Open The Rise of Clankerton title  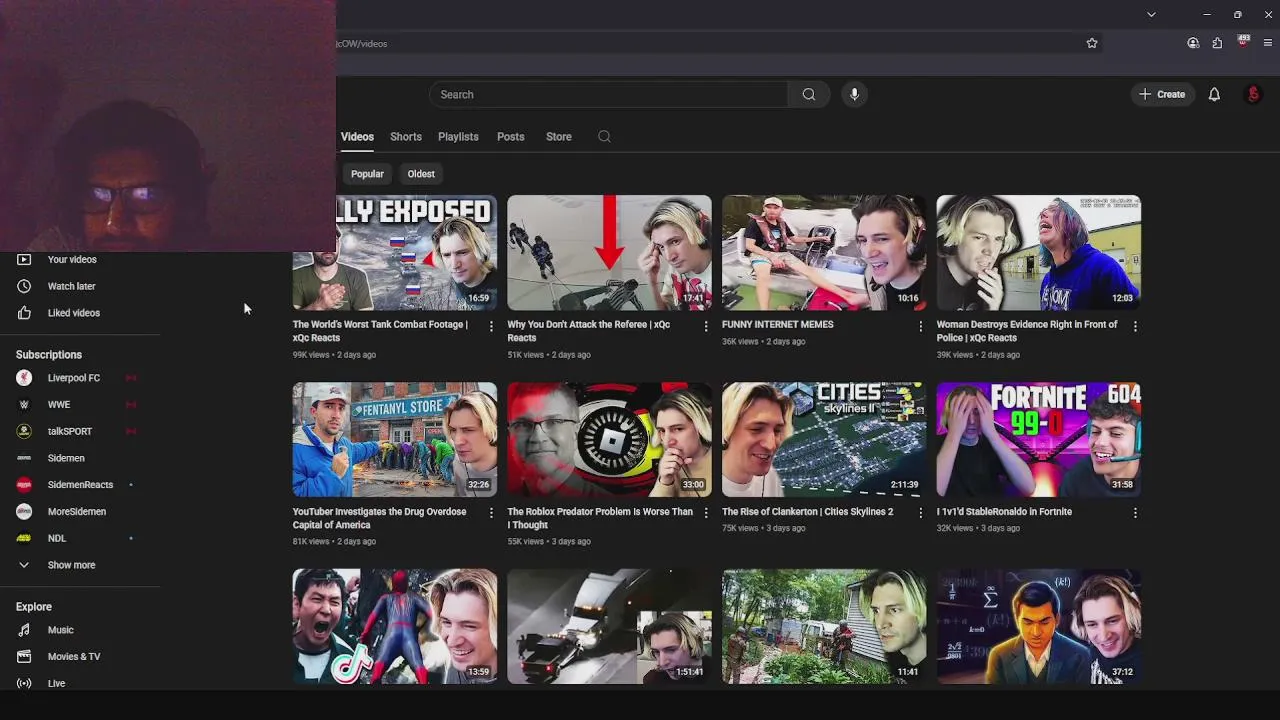pyautogui.click(x=808, y=512)
